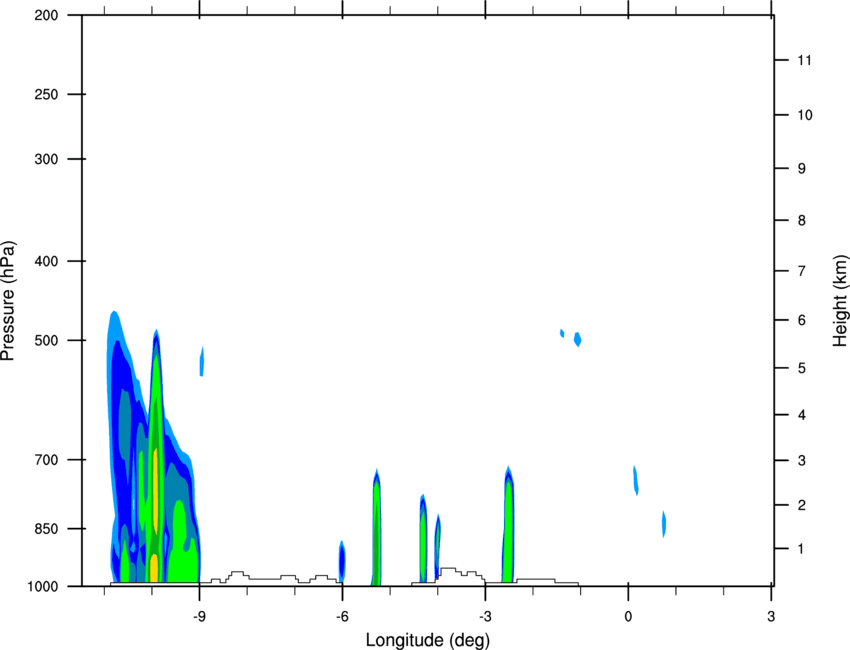Click the 850 pressure tick label
The image size is (850, 650).
[x=46, y=529]
